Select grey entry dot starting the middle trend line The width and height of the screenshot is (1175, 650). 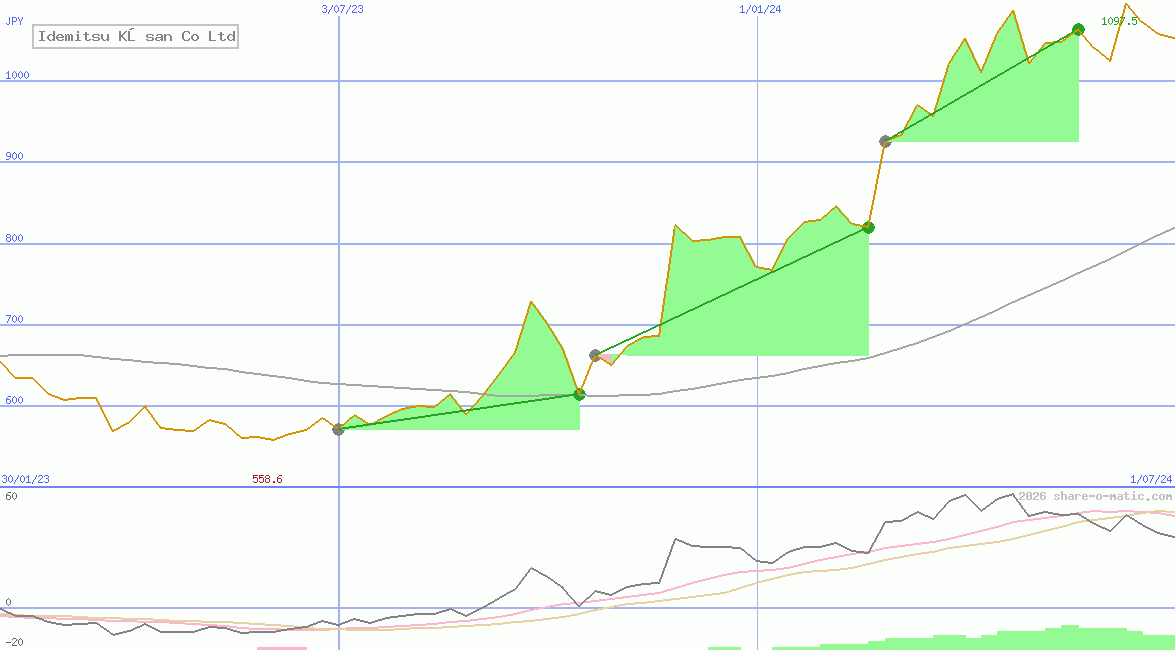pyautogui.click(x=595, y=355)
